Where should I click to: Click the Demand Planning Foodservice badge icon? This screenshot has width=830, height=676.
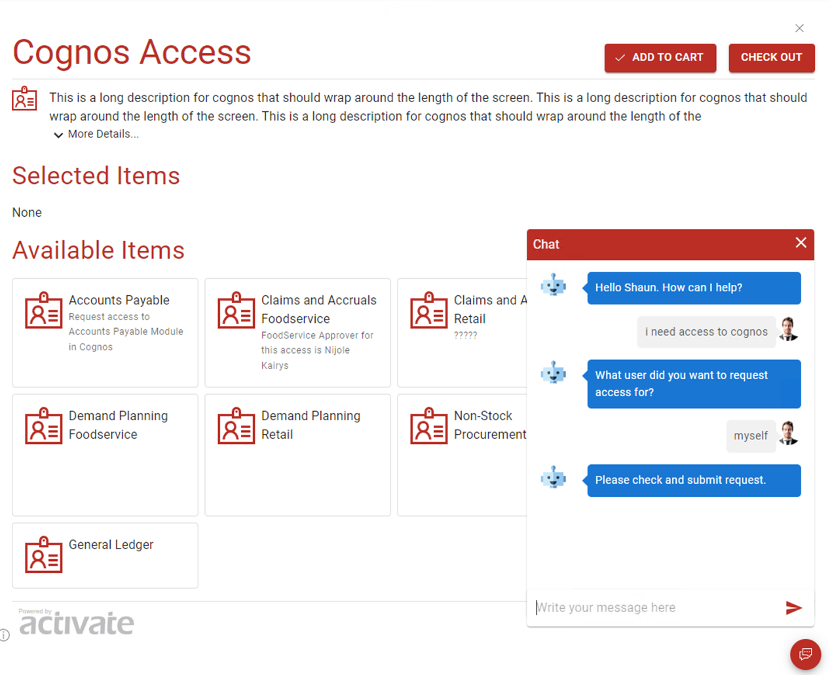[x=43, y=426]
